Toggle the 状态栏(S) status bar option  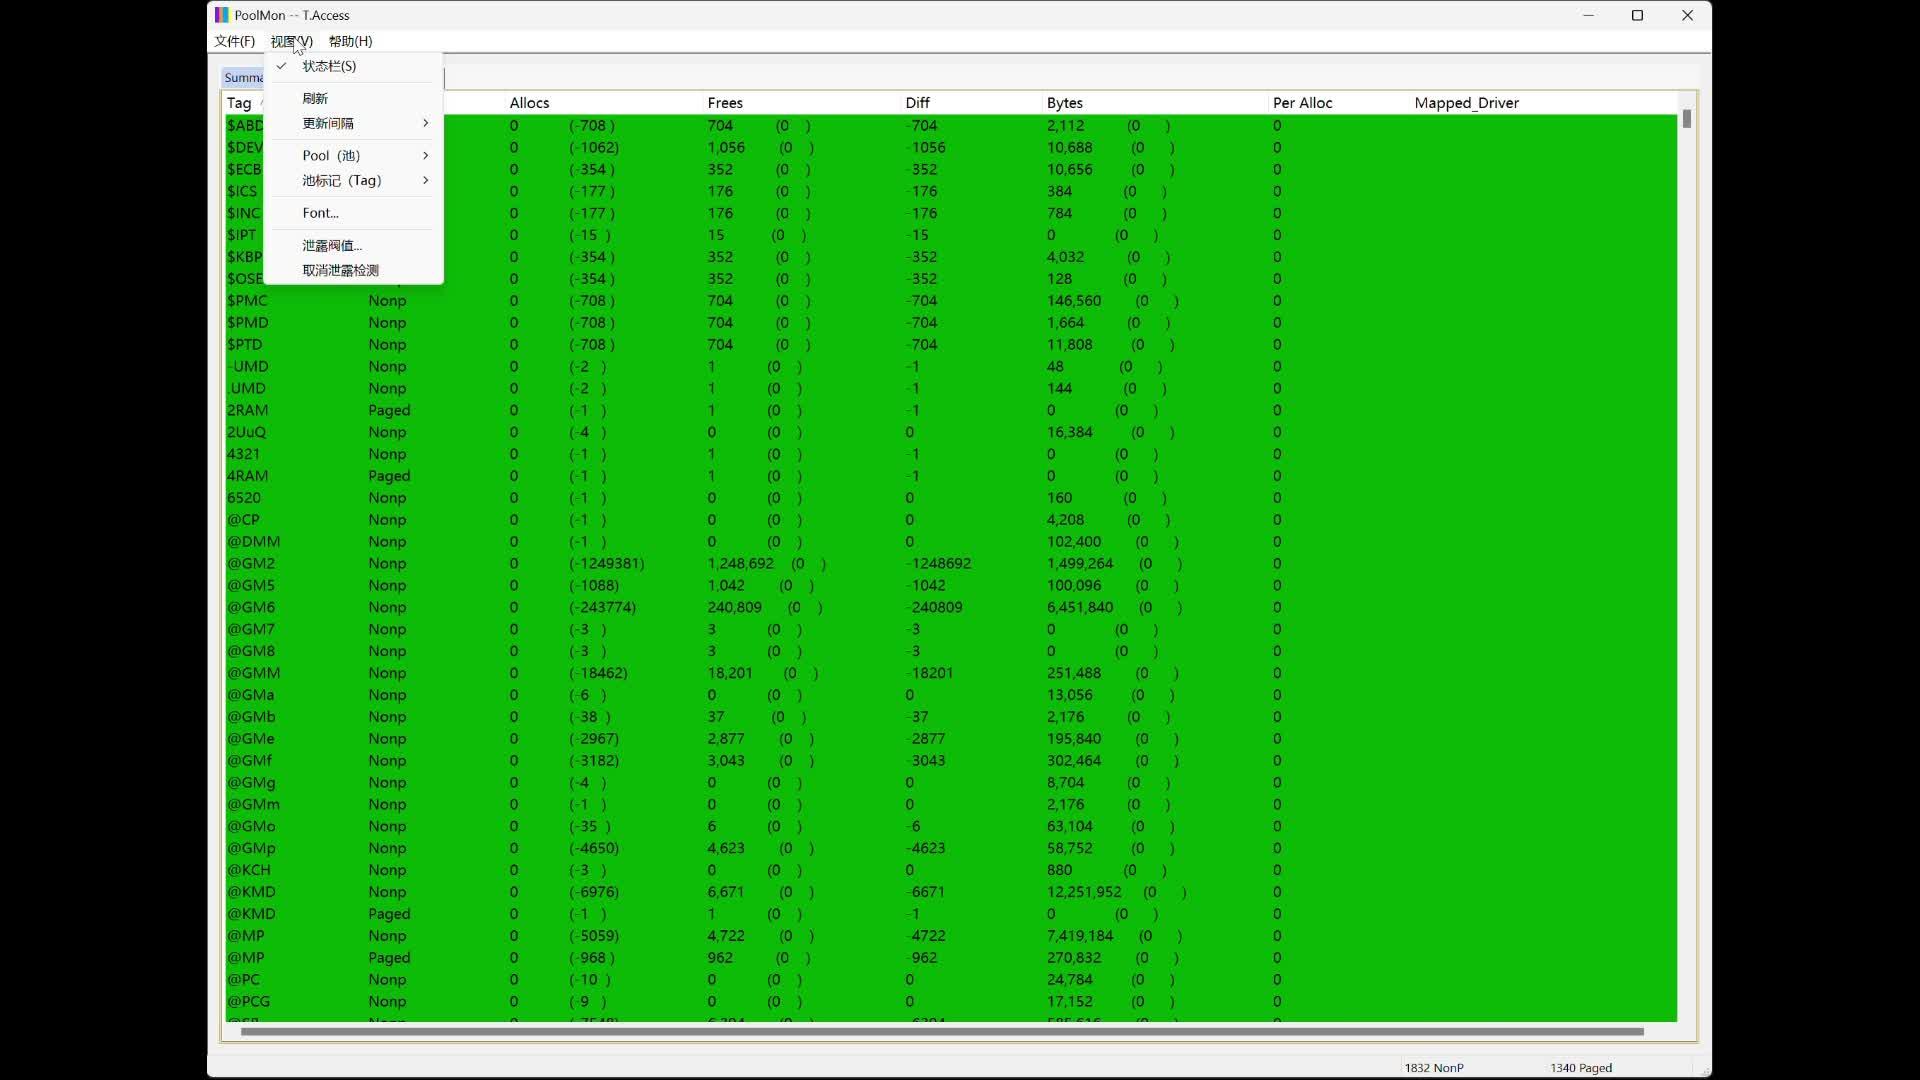[354, 66]
